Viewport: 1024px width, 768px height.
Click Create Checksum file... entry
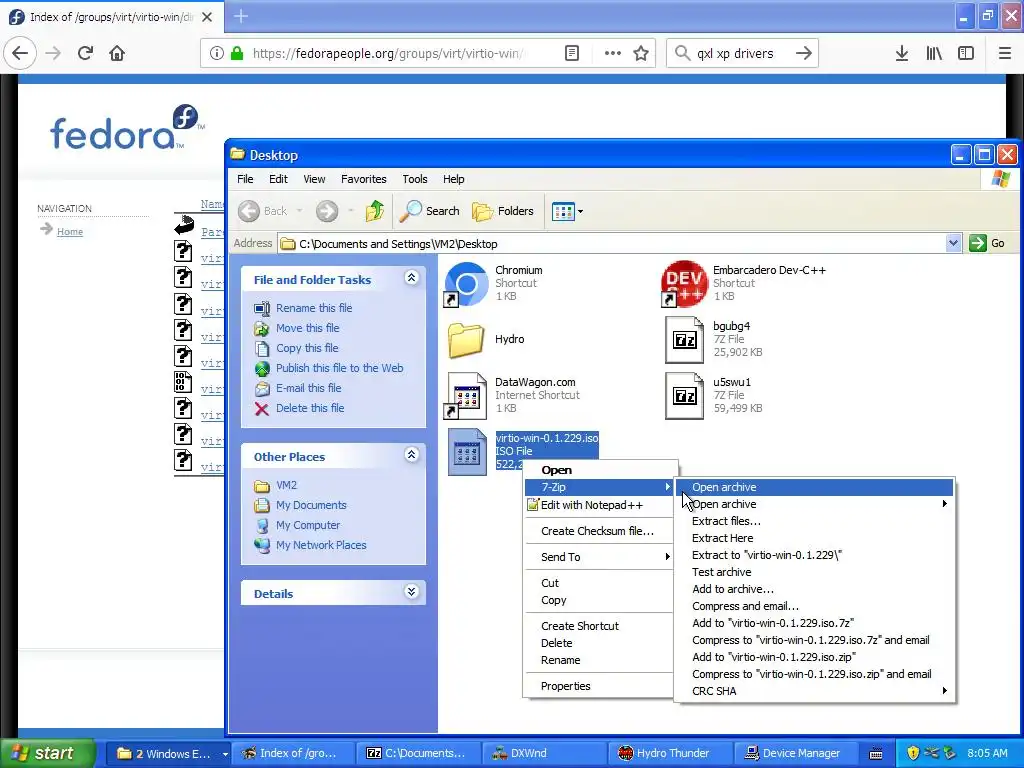click(x=597, y=531)
